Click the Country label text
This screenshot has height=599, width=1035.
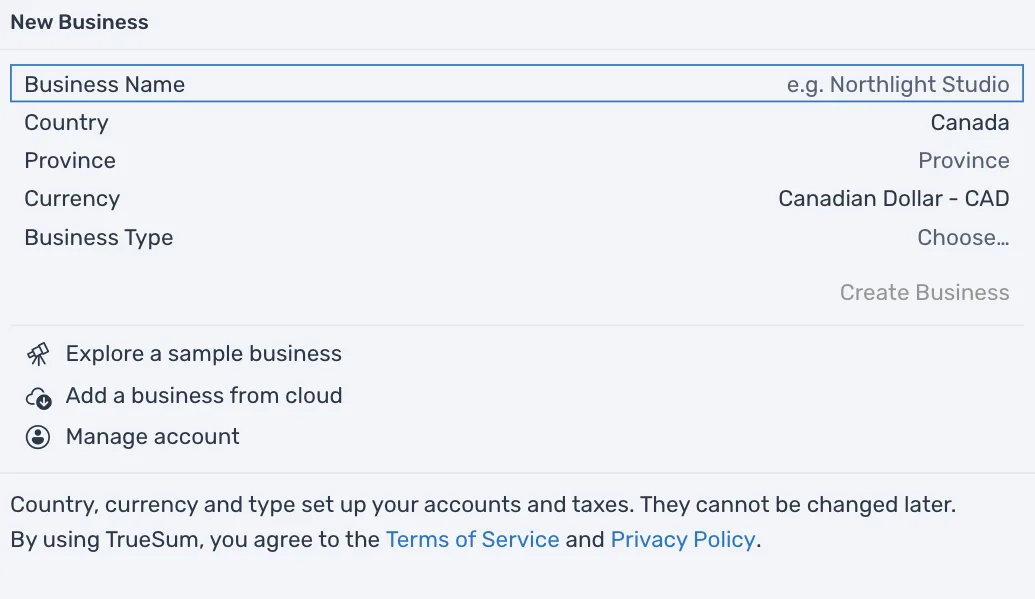(66, 122)
